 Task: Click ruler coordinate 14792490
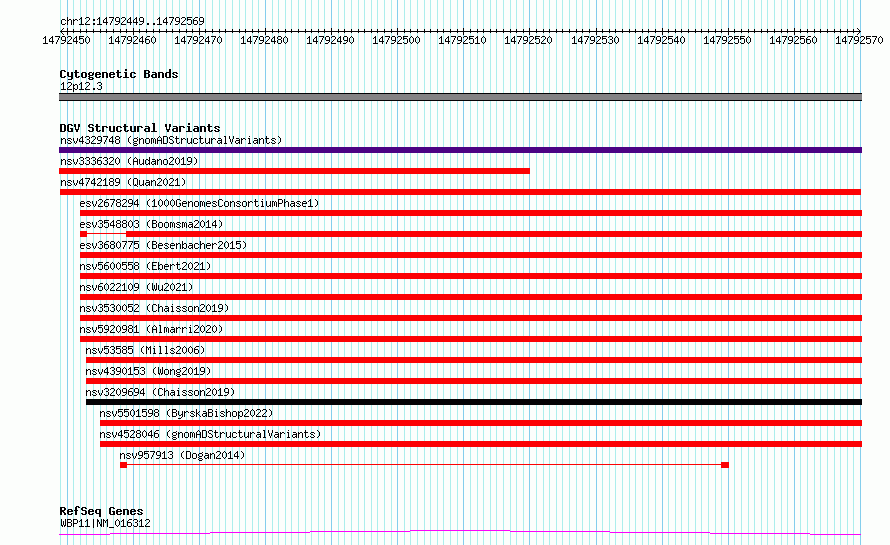click(x=330, y=40)
